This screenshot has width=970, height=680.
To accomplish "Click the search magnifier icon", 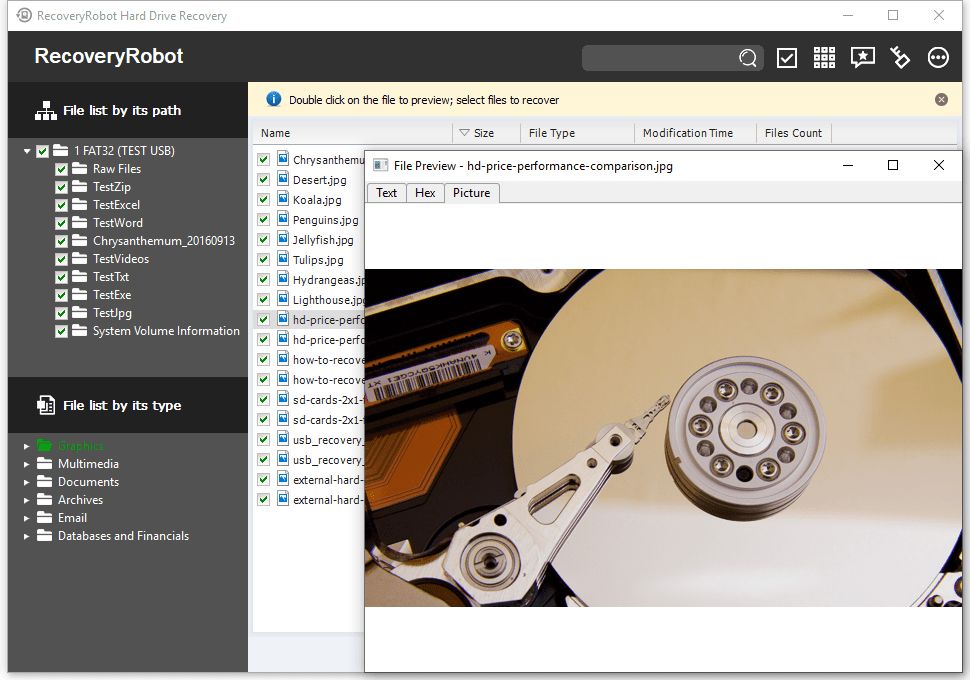I will point(747,58).
